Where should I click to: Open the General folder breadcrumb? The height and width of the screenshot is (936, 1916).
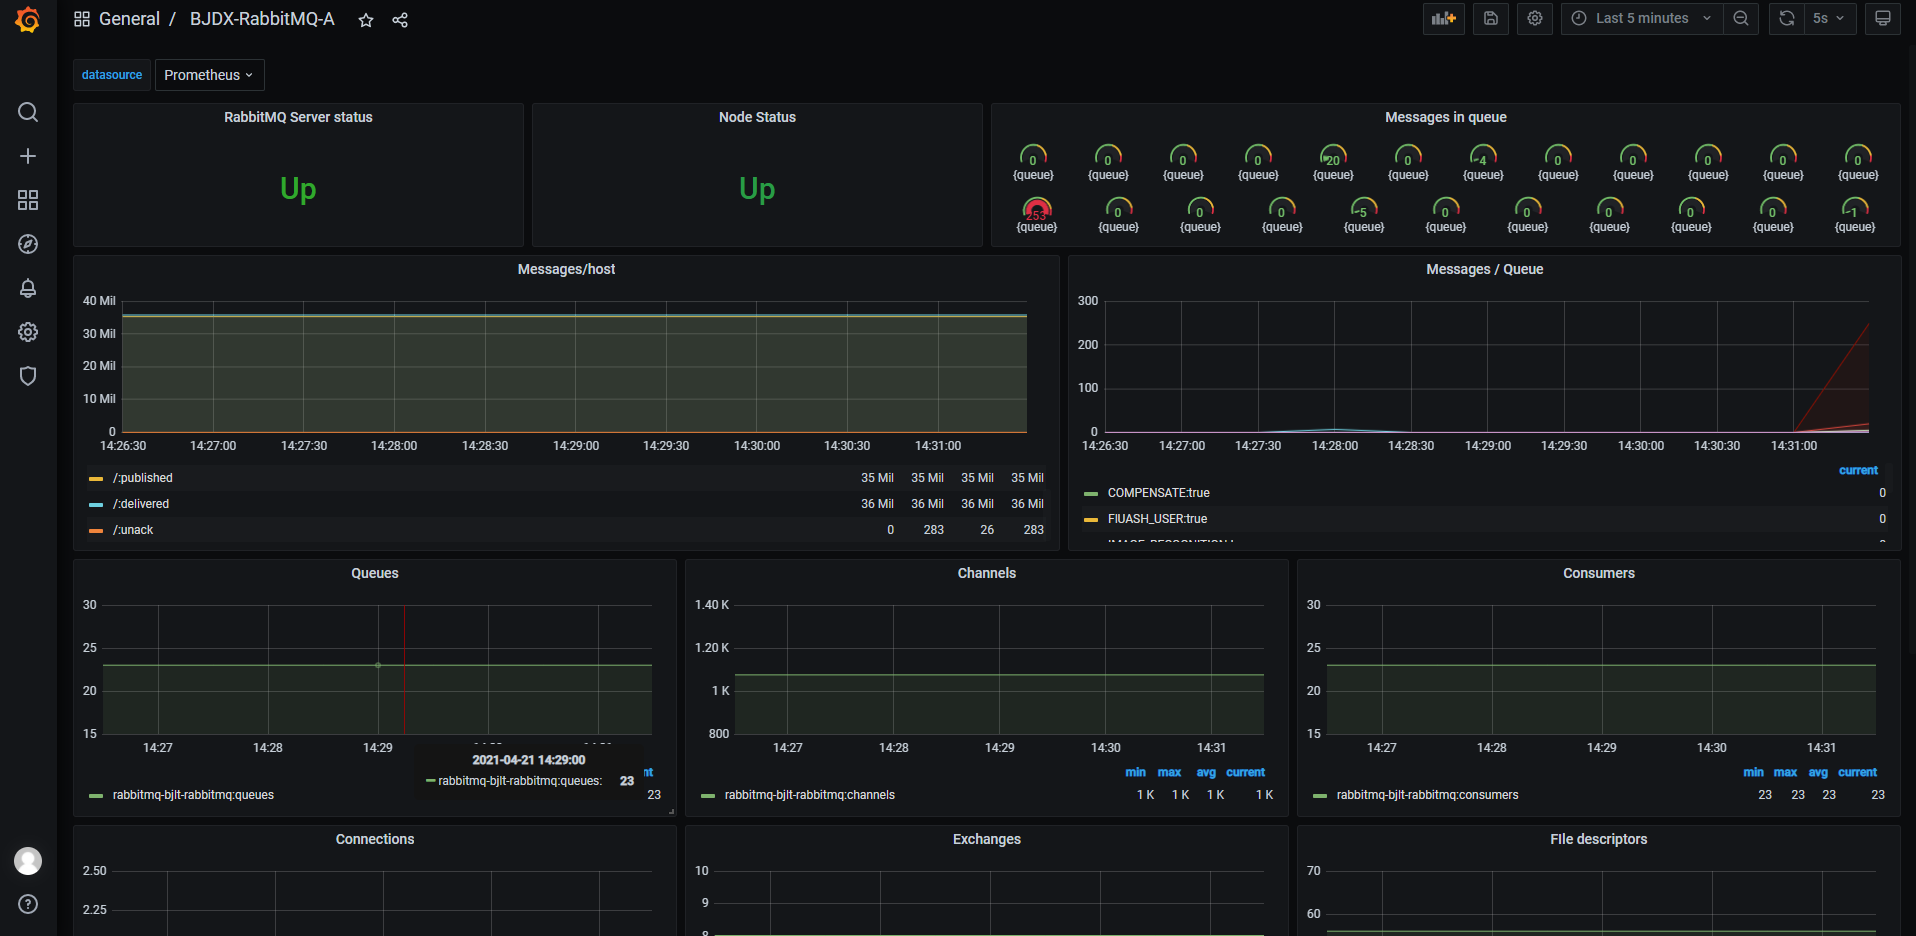pos(129,19)
